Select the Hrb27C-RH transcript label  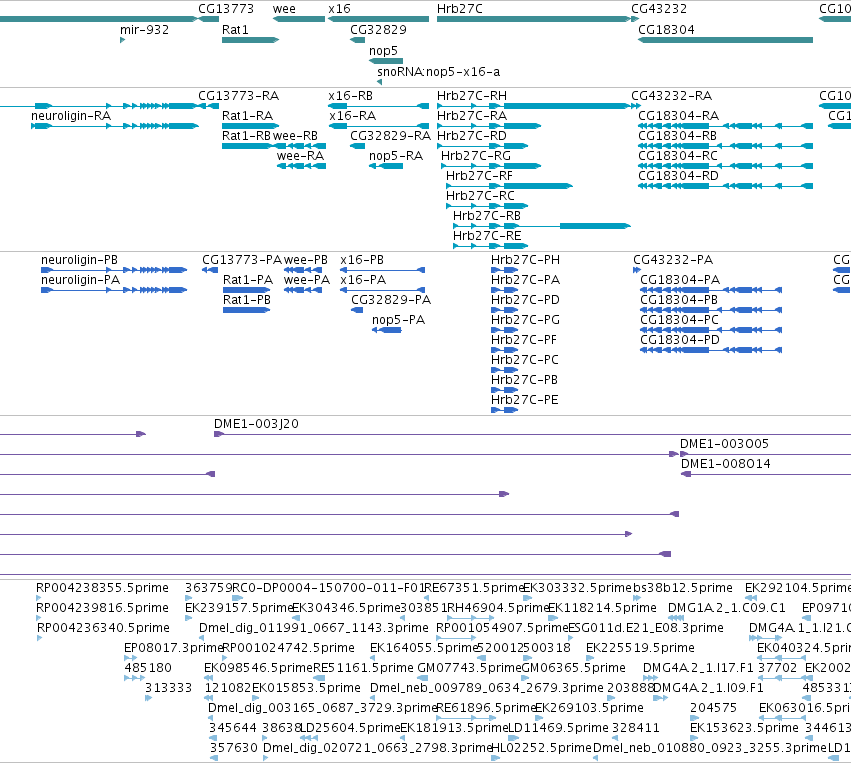coord(472,96)
